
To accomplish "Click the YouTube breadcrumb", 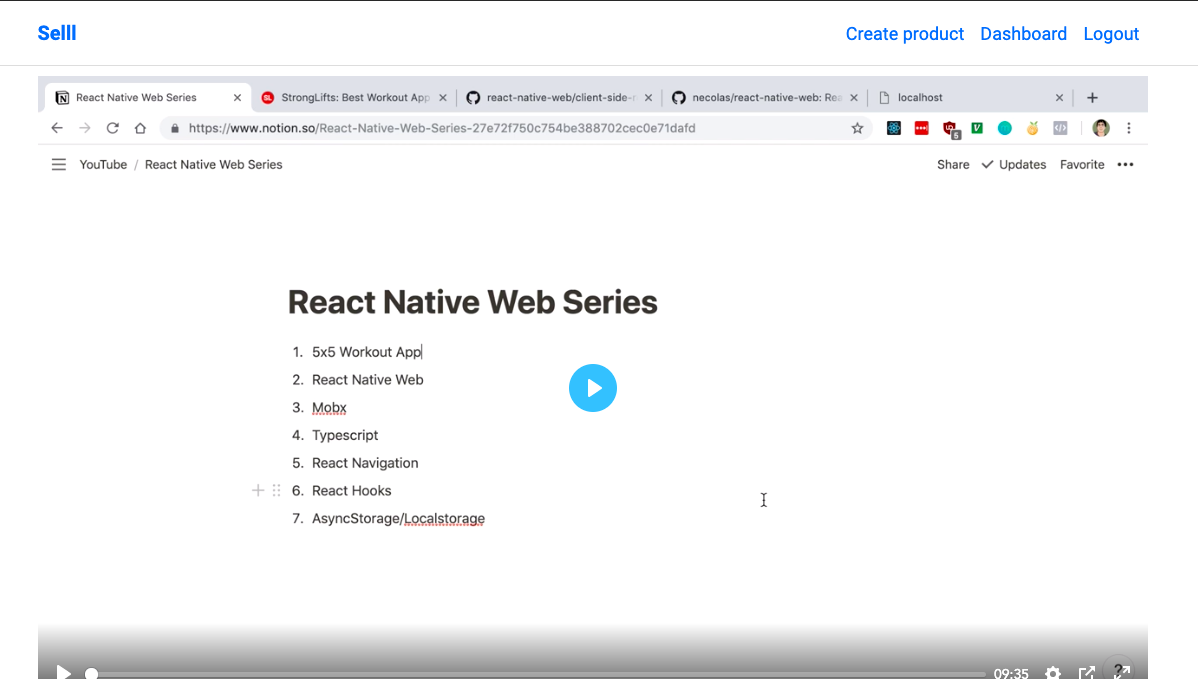I will [103, 164].
